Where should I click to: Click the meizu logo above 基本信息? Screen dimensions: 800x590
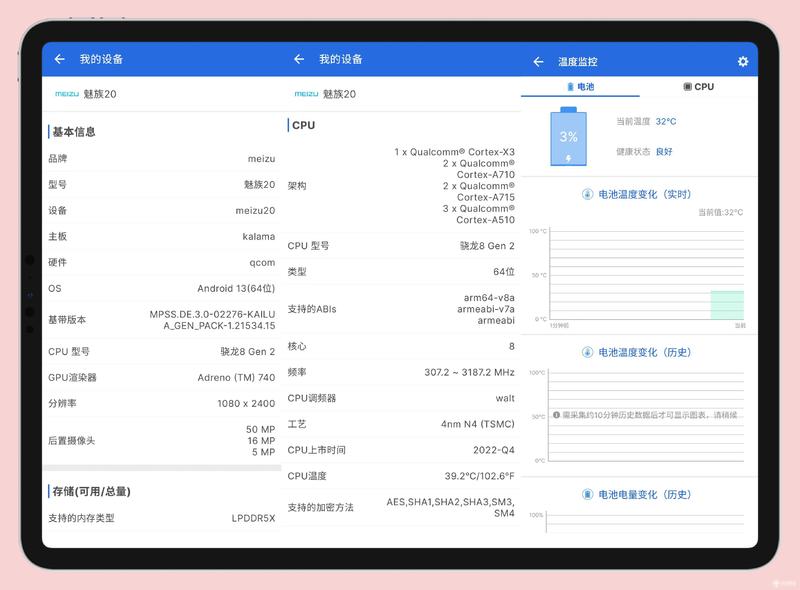click(x=67, y=94)
